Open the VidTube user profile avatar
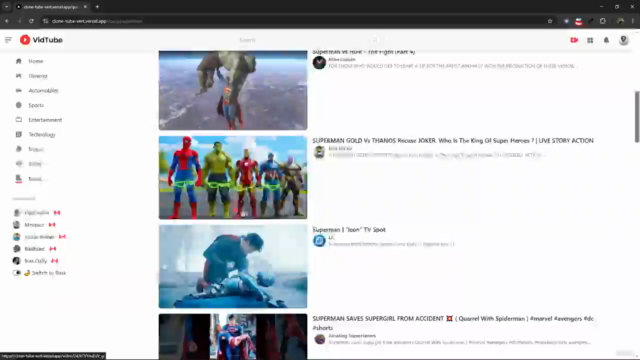The height and width of the screenshot is (360, 640). pos(623,40)
